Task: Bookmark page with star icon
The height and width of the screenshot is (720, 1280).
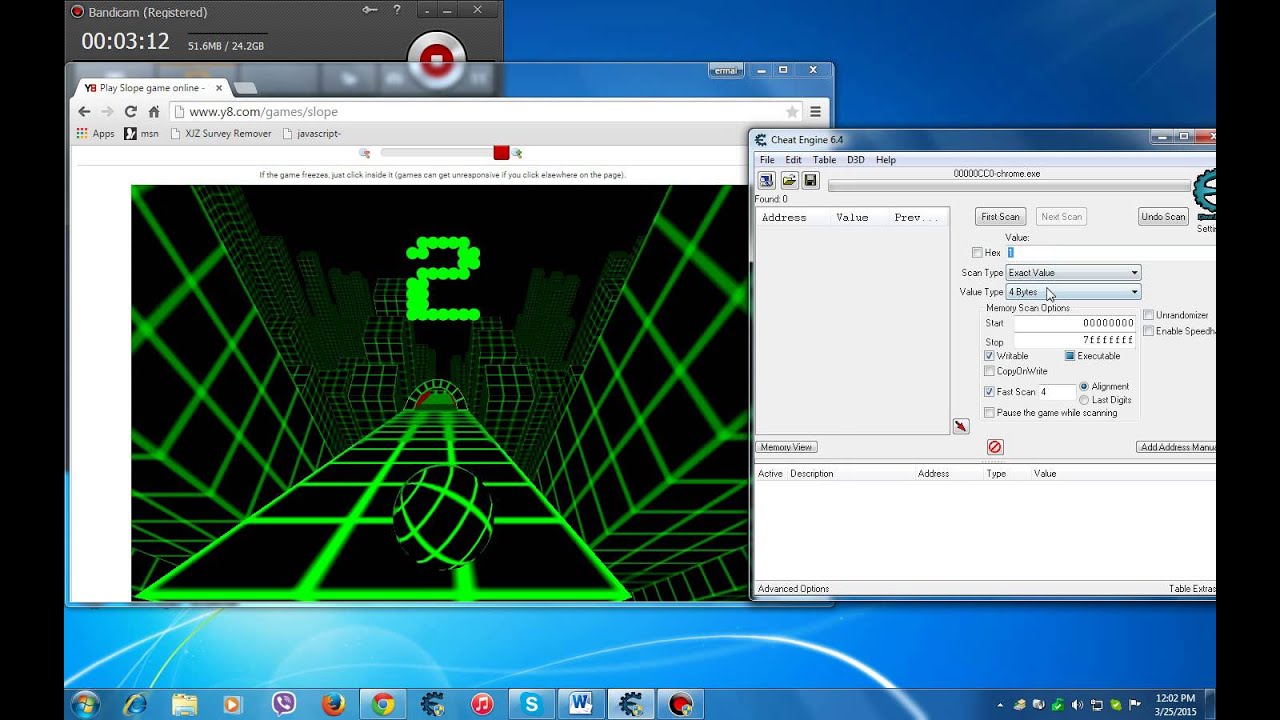Action: tap(792, 112)
